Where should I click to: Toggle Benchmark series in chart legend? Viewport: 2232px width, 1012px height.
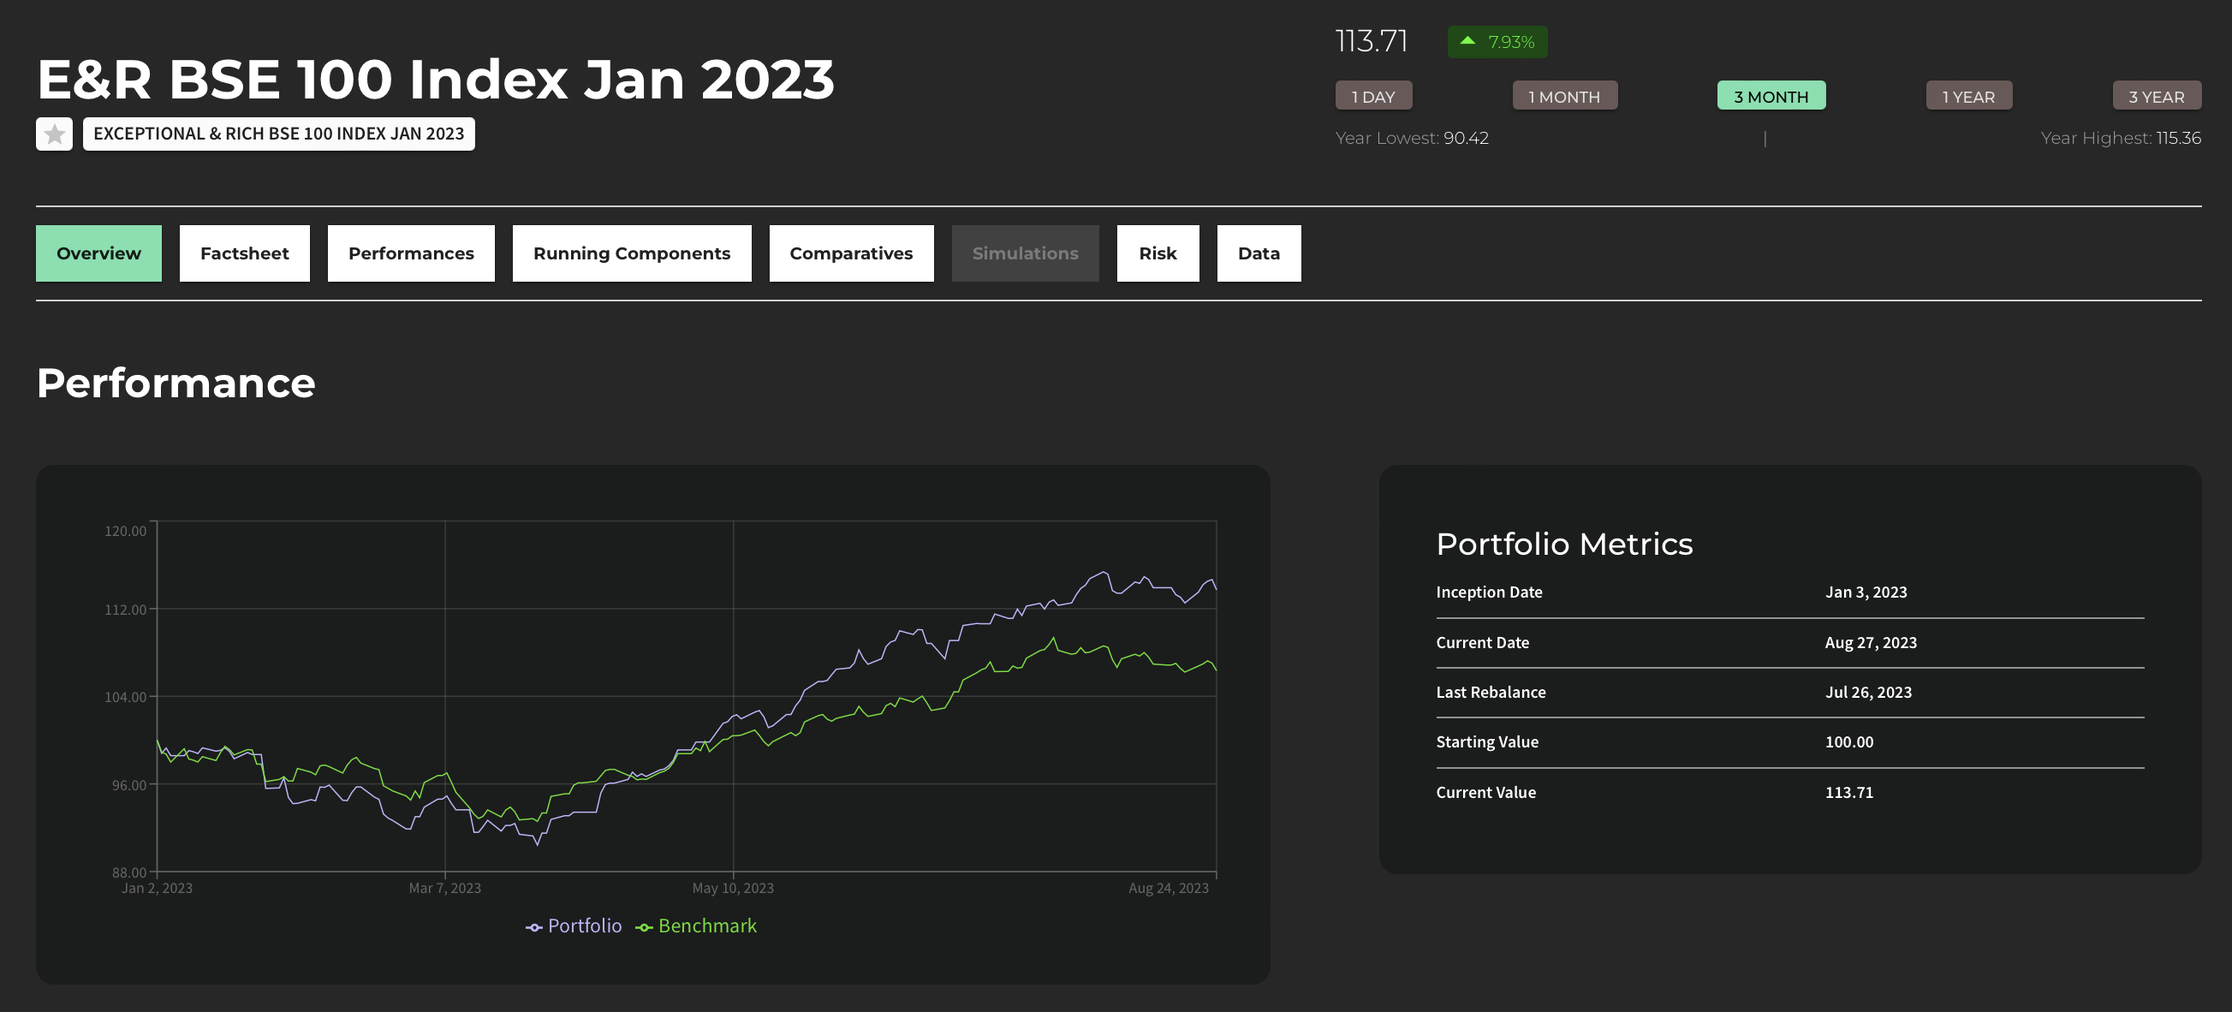(697, 926)
